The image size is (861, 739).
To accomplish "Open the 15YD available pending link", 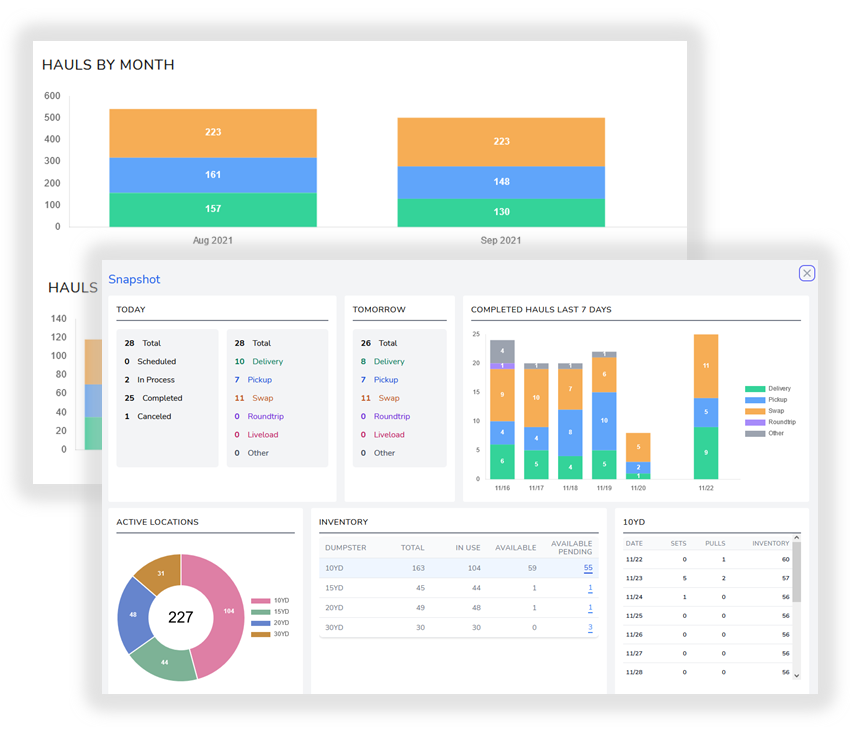I will pyautogui.click(x=590, y=588).
